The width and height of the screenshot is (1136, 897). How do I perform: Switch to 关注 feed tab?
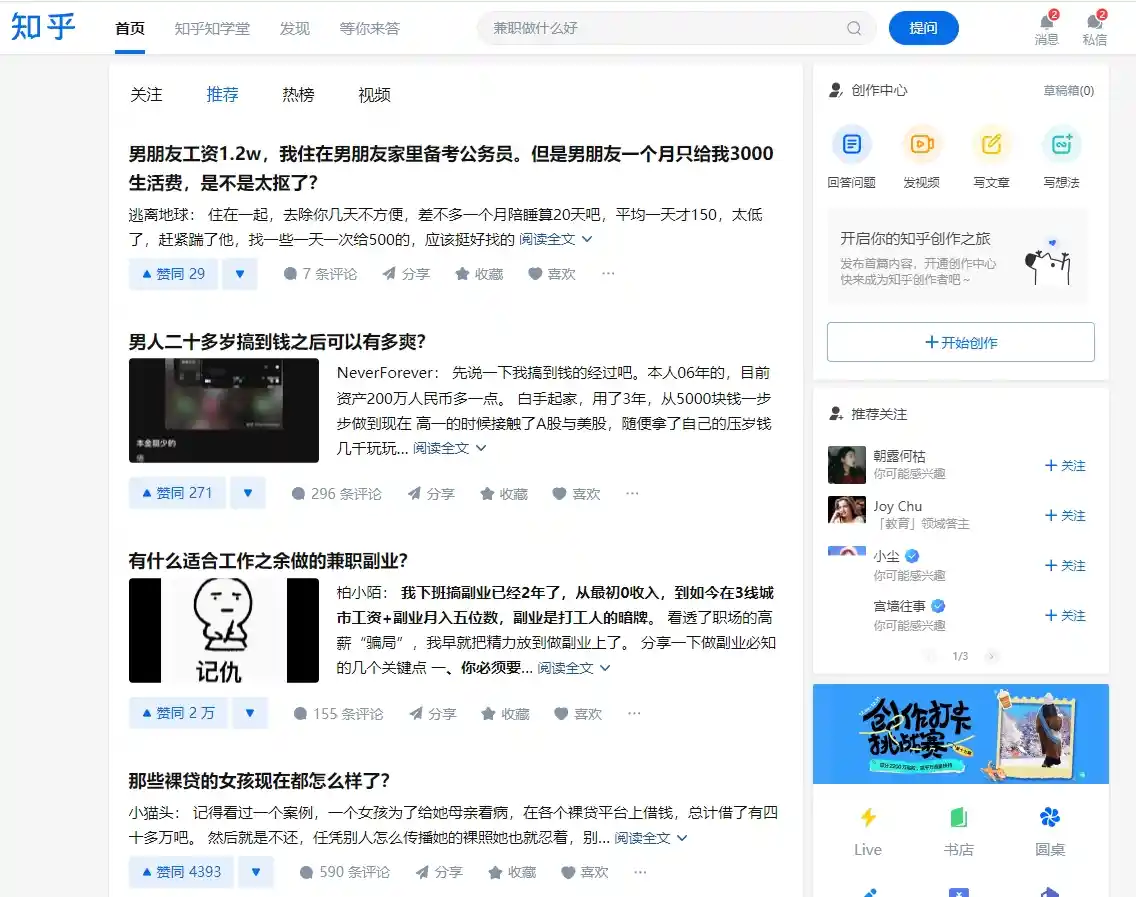pyautogui.click(x=146, y=95)
